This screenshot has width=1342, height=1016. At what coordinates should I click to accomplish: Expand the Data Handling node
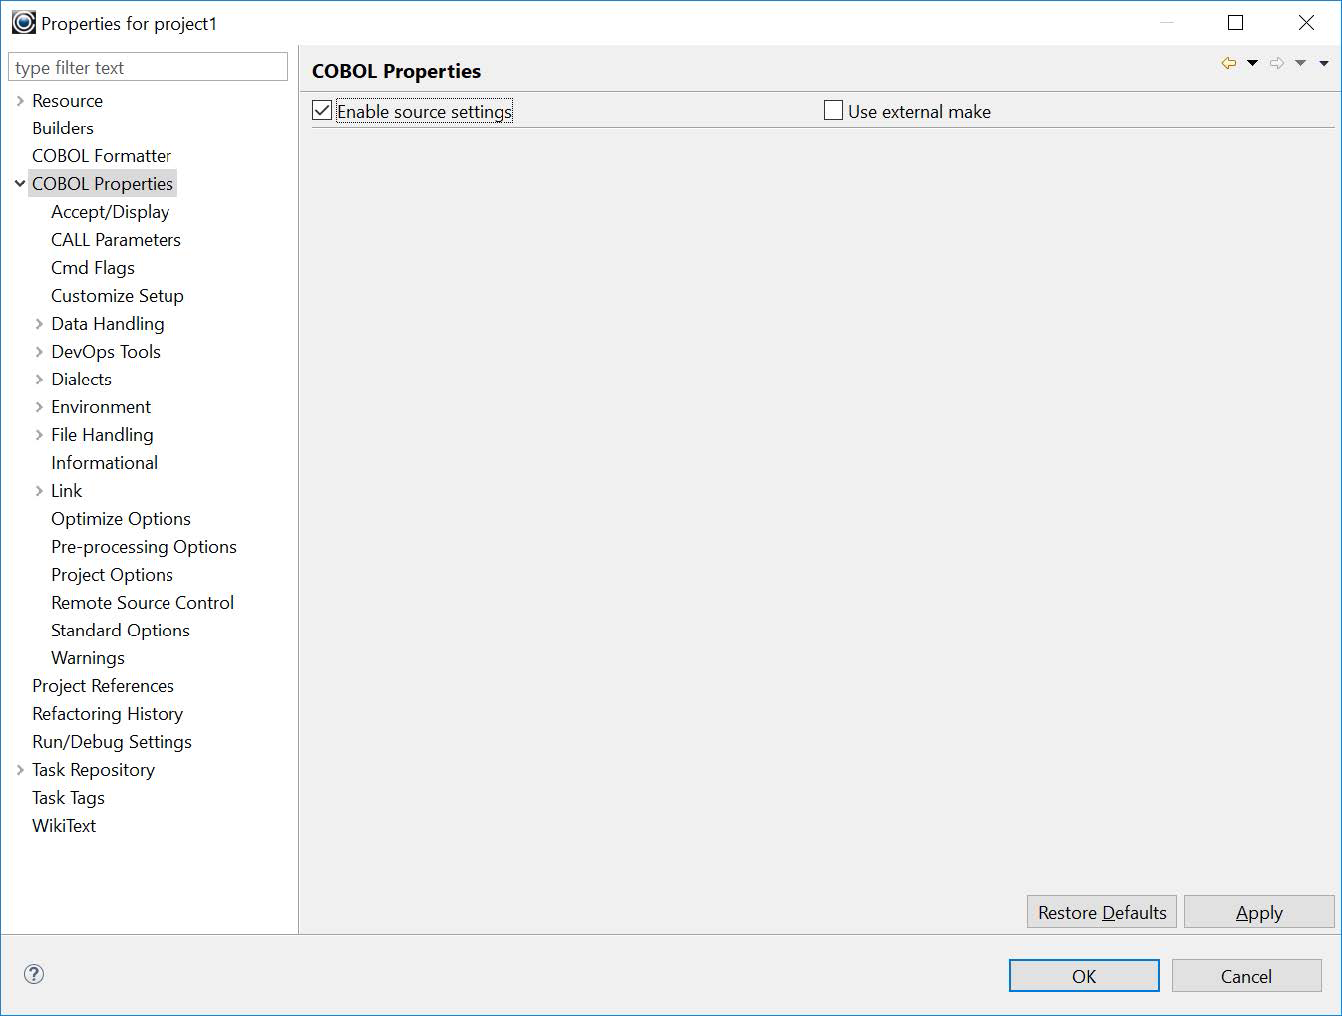[x=38, y=323]
